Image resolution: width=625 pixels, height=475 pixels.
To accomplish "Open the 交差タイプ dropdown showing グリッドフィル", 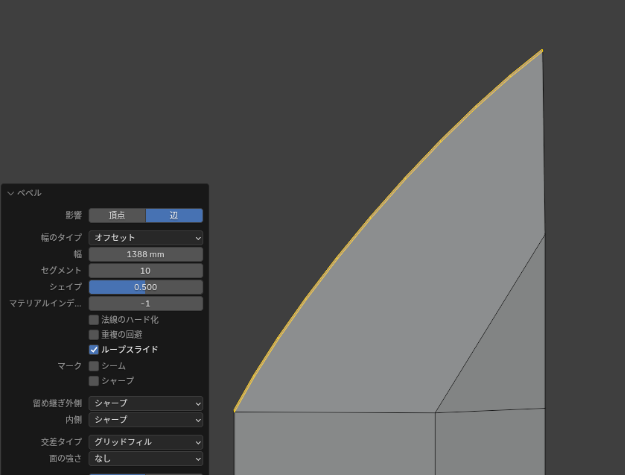I will (145, 442).
